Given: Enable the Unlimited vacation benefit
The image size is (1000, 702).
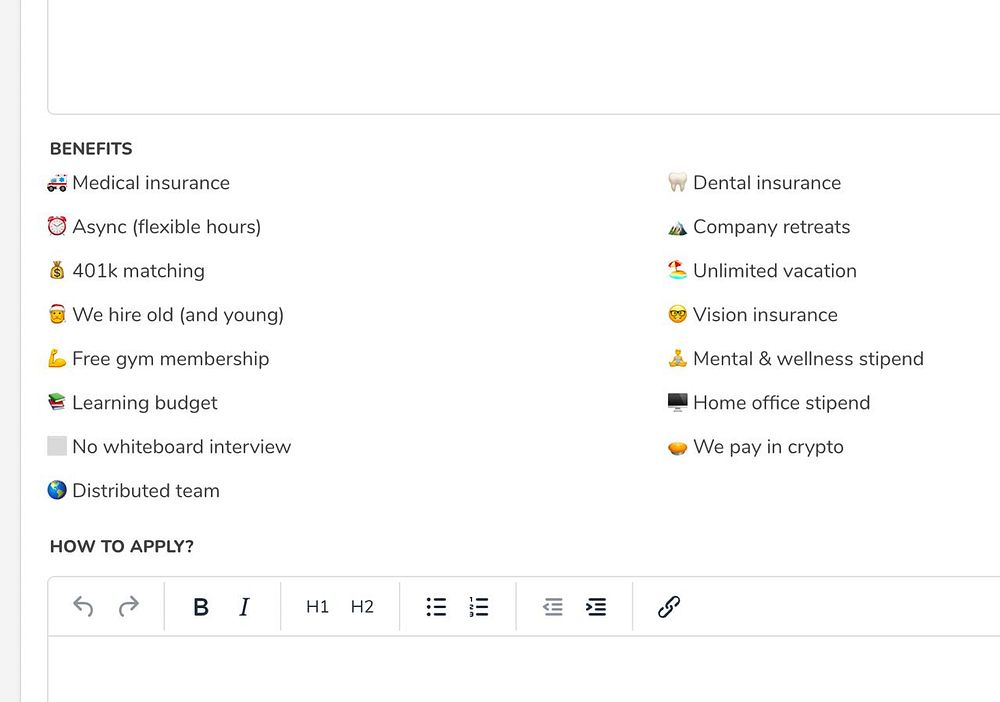Looking at the screenshot, I should 763,271.
